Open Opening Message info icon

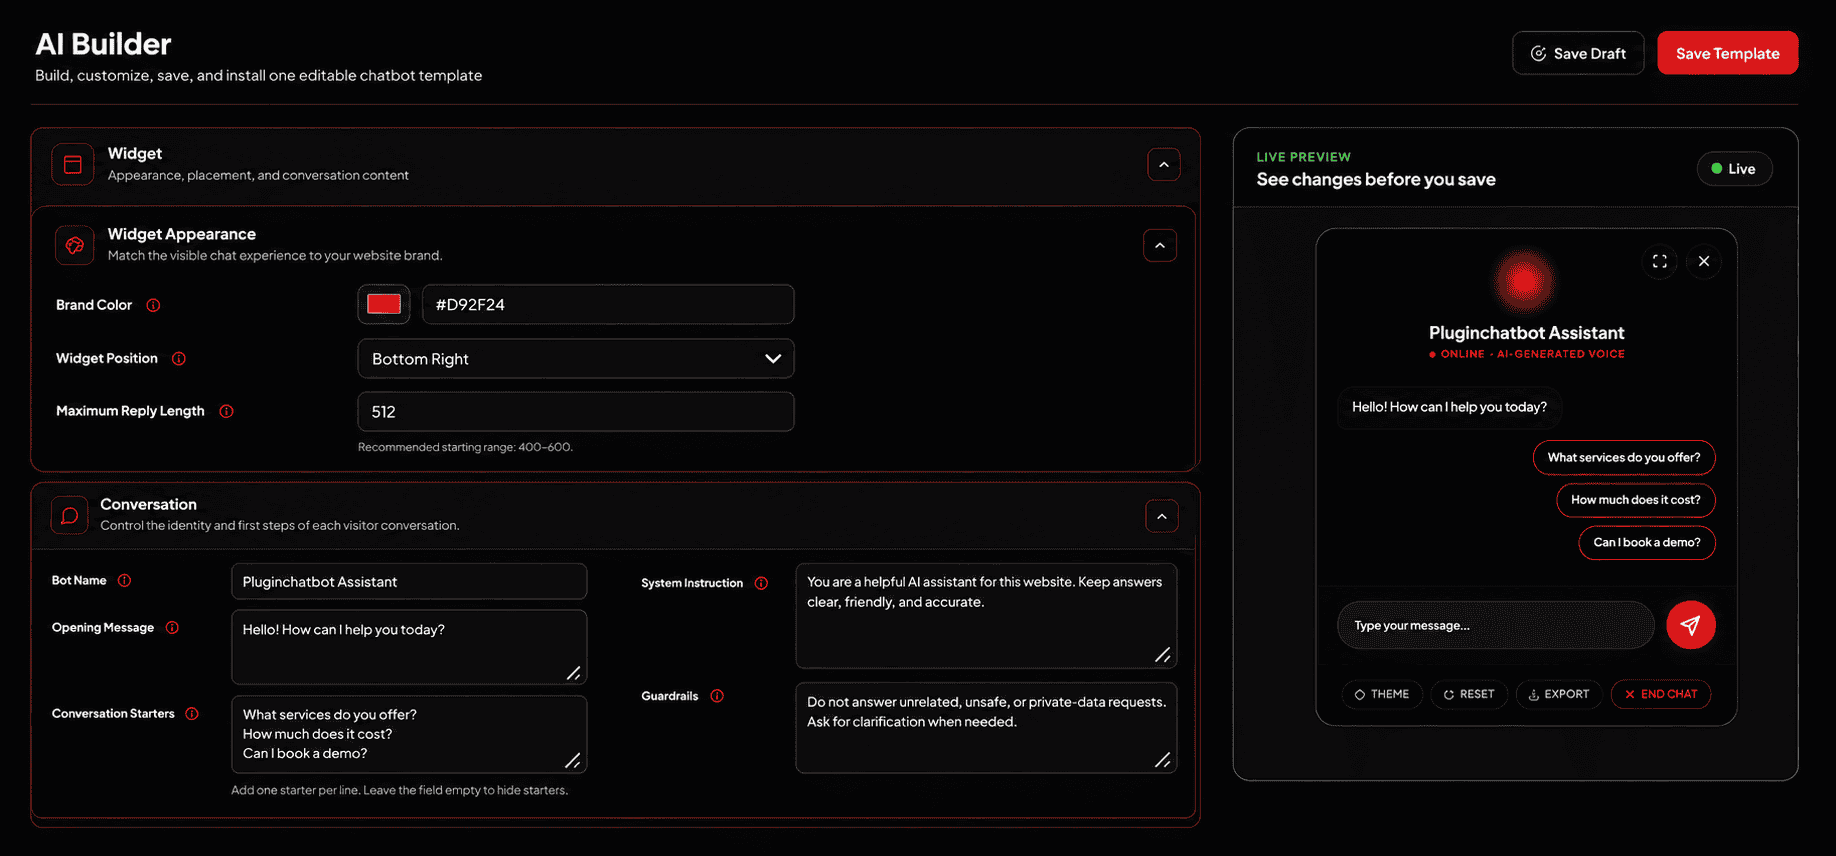pyautogui.click(x=172, y=627)
